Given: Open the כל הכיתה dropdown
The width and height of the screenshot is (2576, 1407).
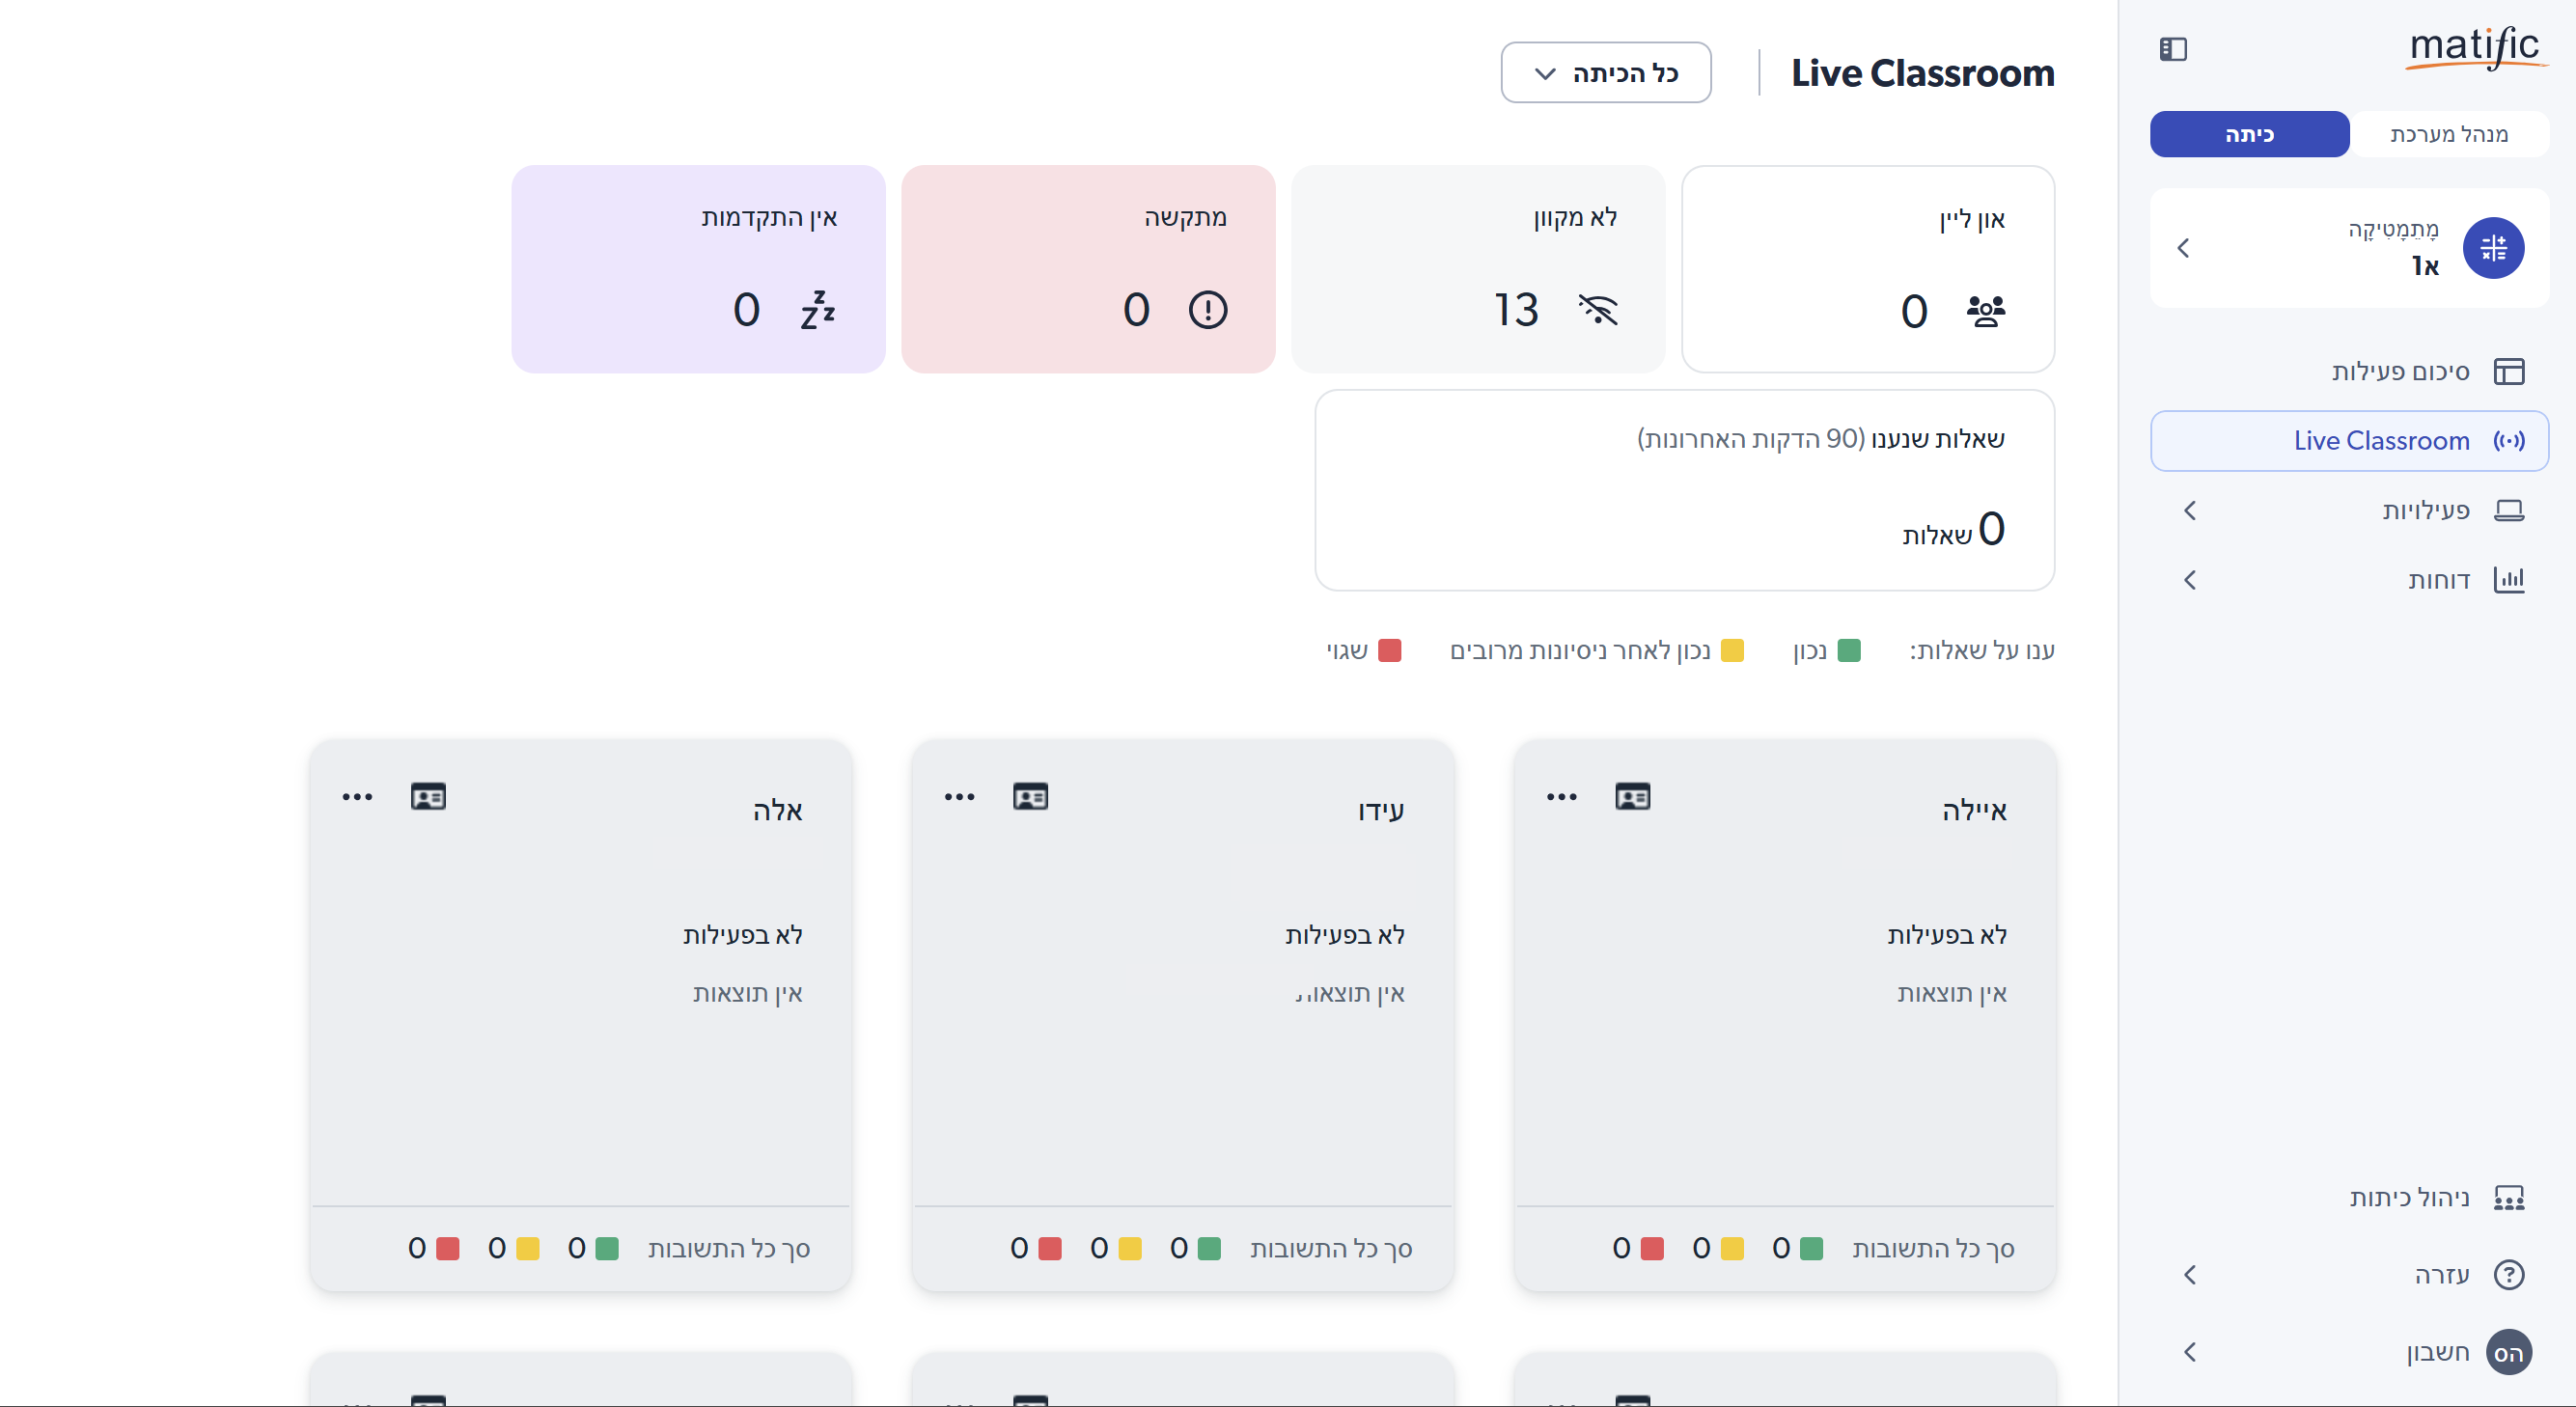Looking at the screenshot, I should pyautogui.click(x=1605, y=73).
